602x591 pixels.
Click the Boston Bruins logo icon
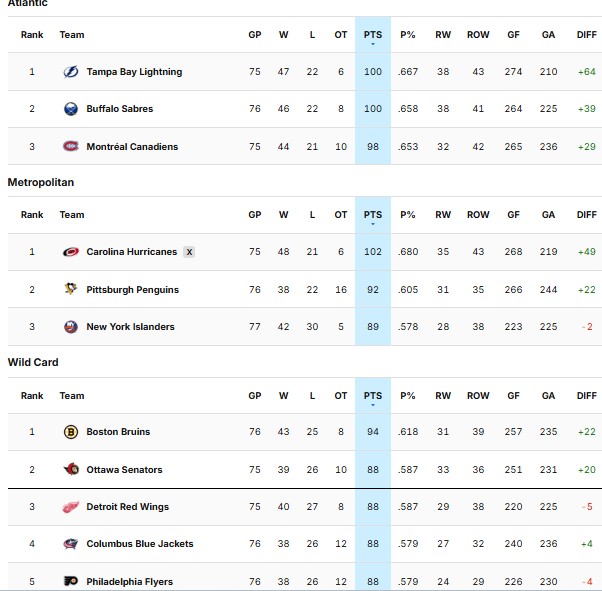point(71,432)
